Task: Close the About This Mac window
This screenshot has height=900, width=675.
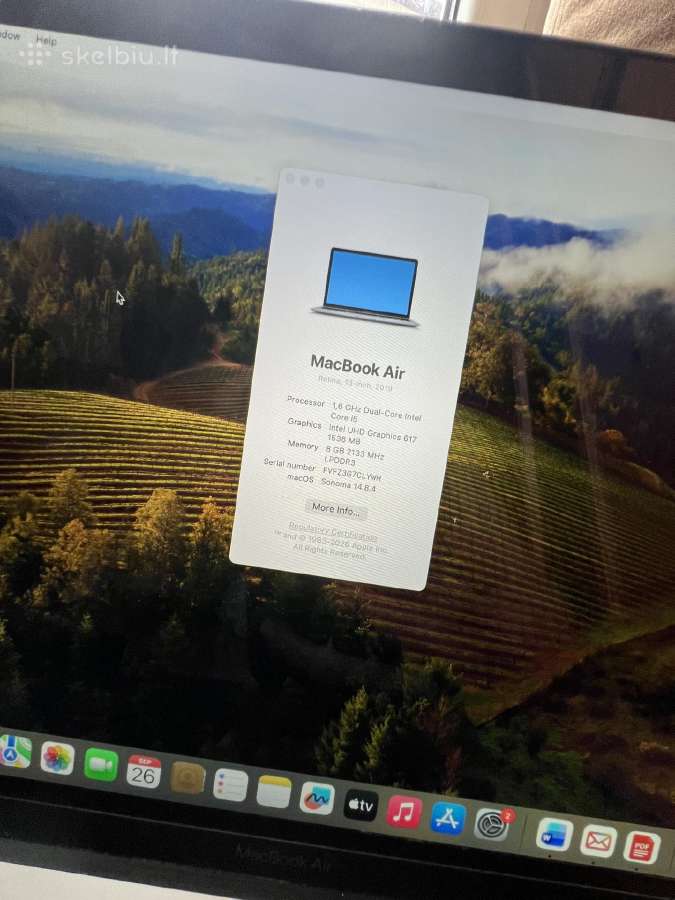Action: [x=290, y=179]
